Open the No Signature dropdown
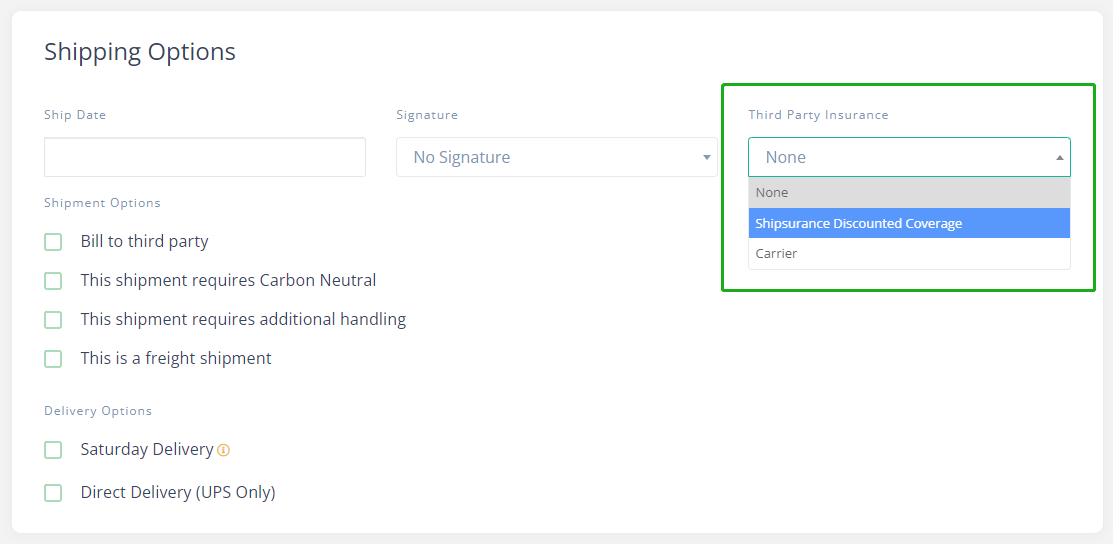This screenshot has width=1113, height=544. pyautogui.click(x=556, y=157)
